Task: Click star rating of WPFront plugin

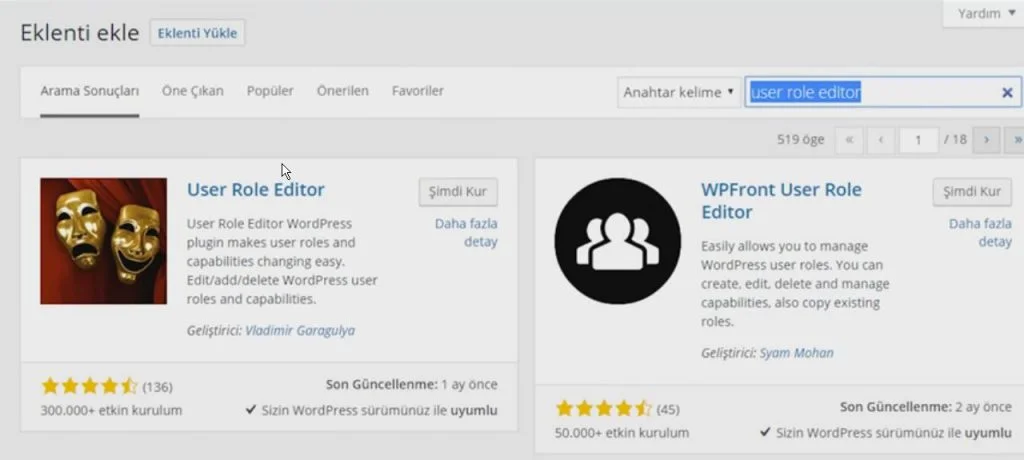Action: tap(603, 409)
